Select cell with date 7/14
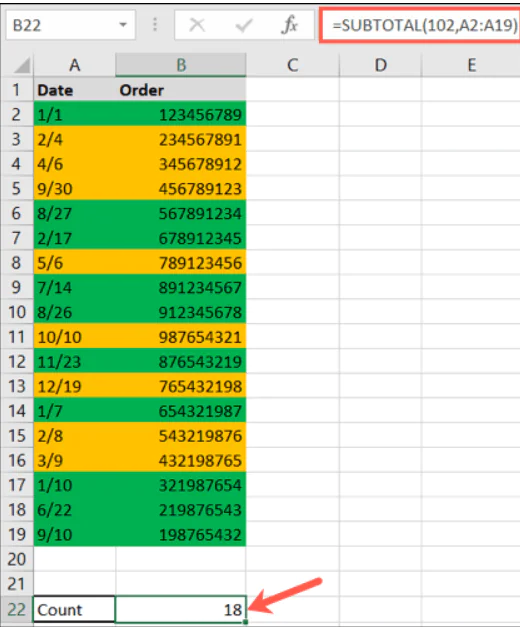520x627 pixels. point(74,287)
